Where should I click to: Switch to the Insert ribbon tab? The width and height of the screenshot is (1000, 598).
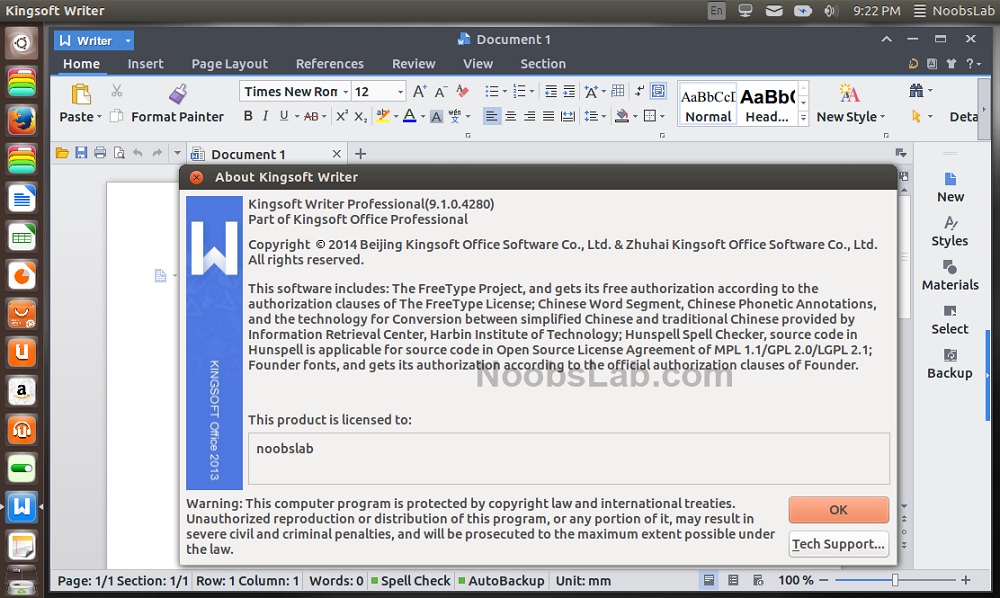click(145, 64)
